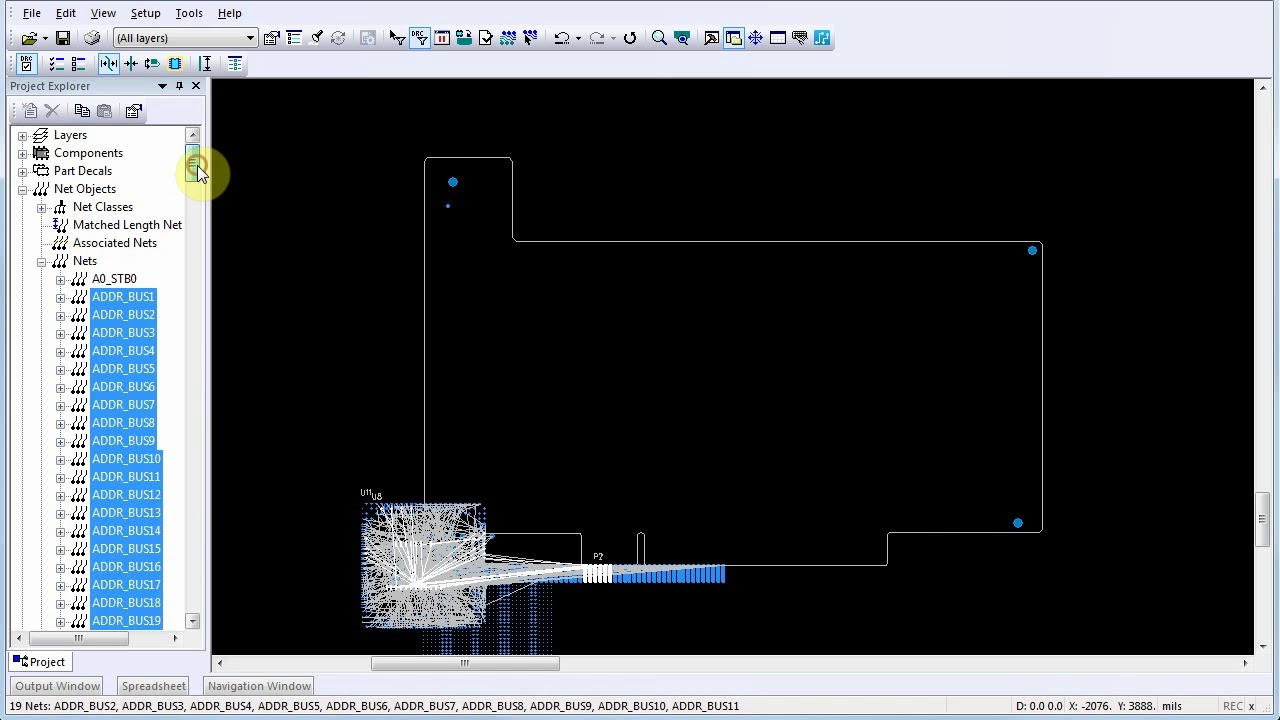Save the design with the floppy icon
1280x720 pixels.
[62, 38]
